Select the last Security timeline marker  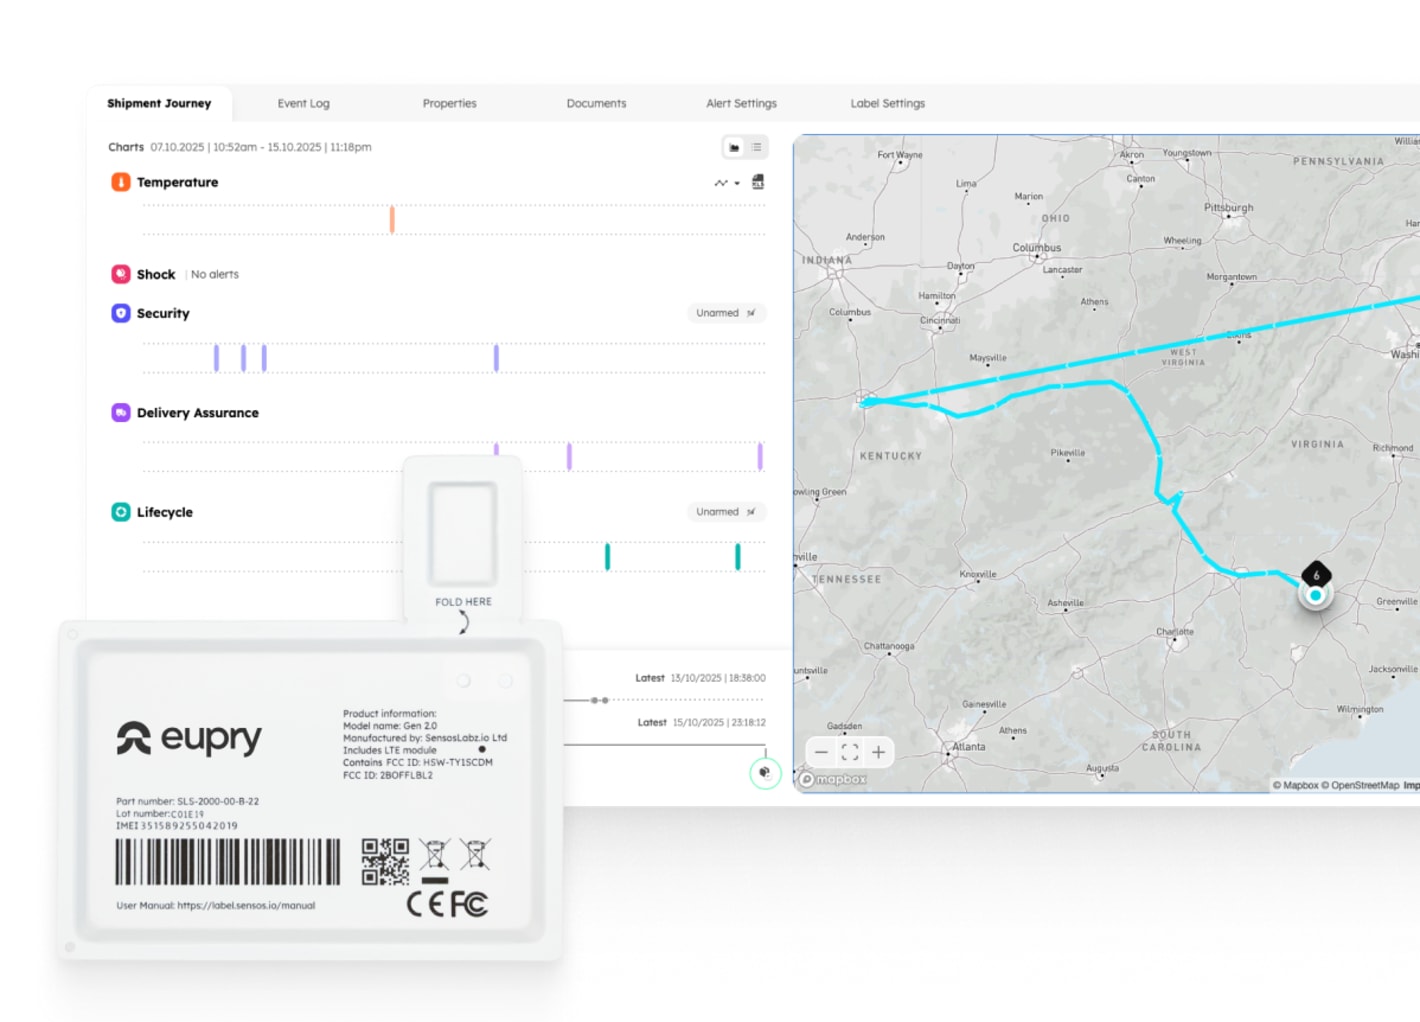[x=496, y=358]
